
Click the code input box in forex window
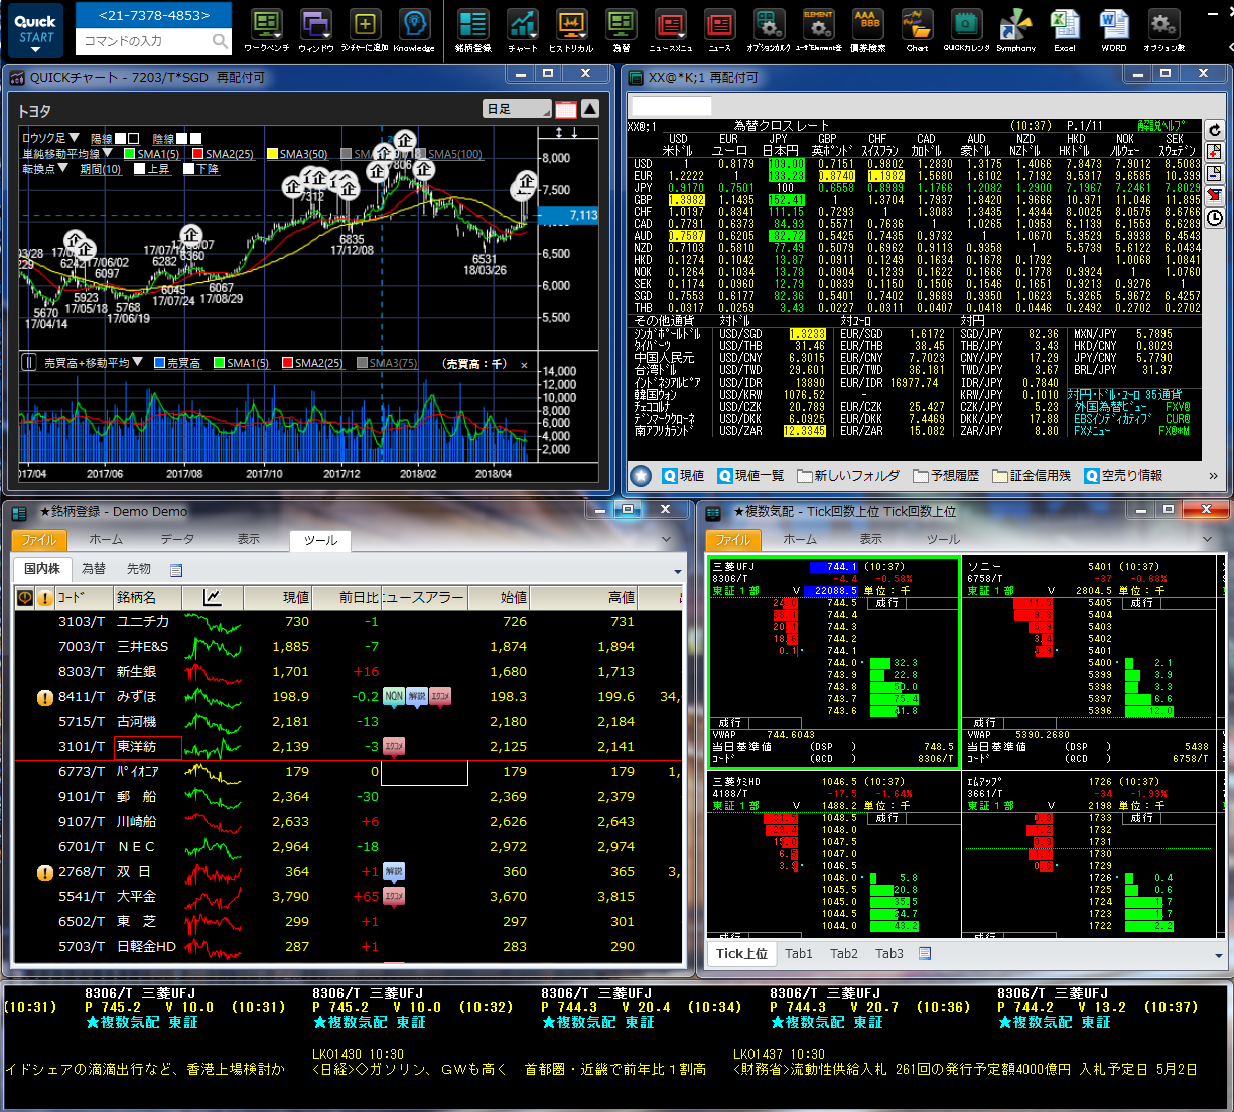pyautogui.click(x=672, y=106)
